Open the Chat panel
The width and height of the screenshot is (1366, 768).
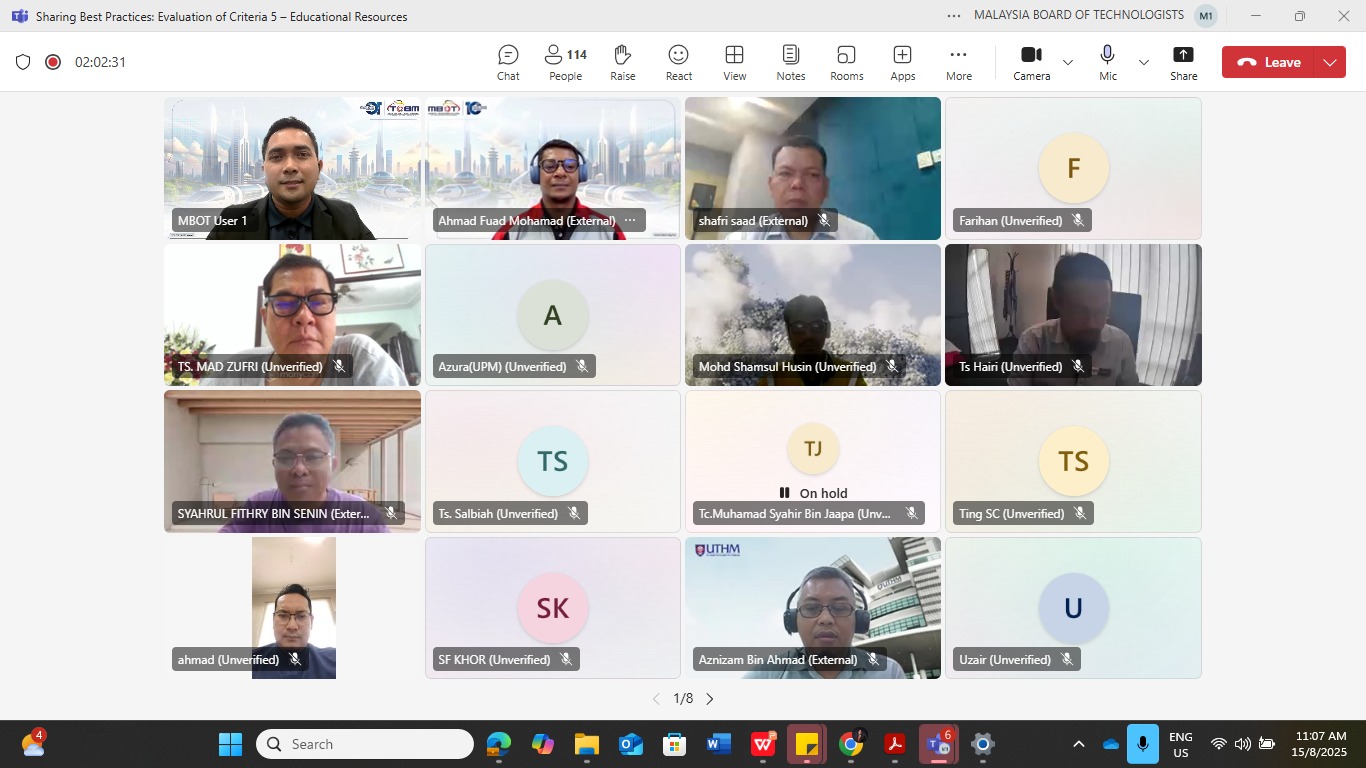pyautogui.click(x=508, y=62)
